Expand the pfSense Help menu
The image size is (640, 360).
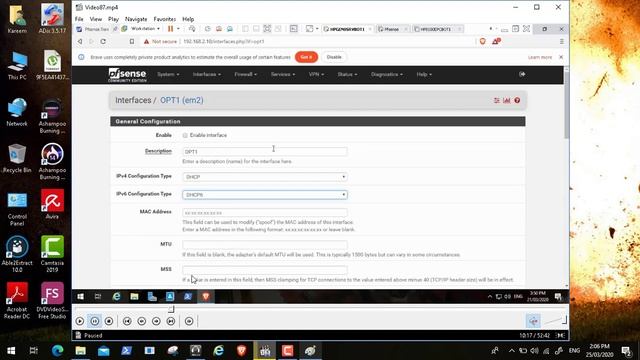point(424,74)
